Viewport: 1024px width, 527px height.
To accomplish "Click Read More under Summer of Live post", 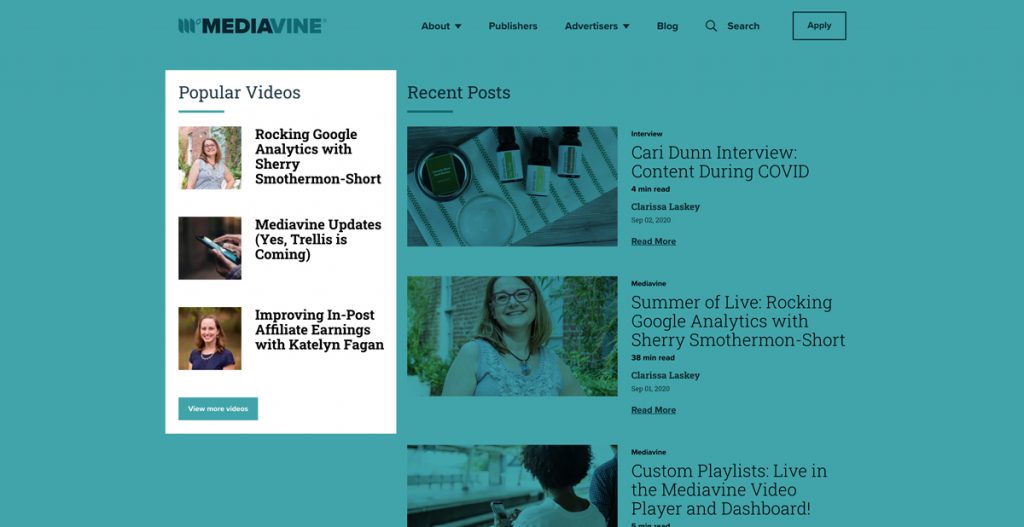I will point(653,410).
